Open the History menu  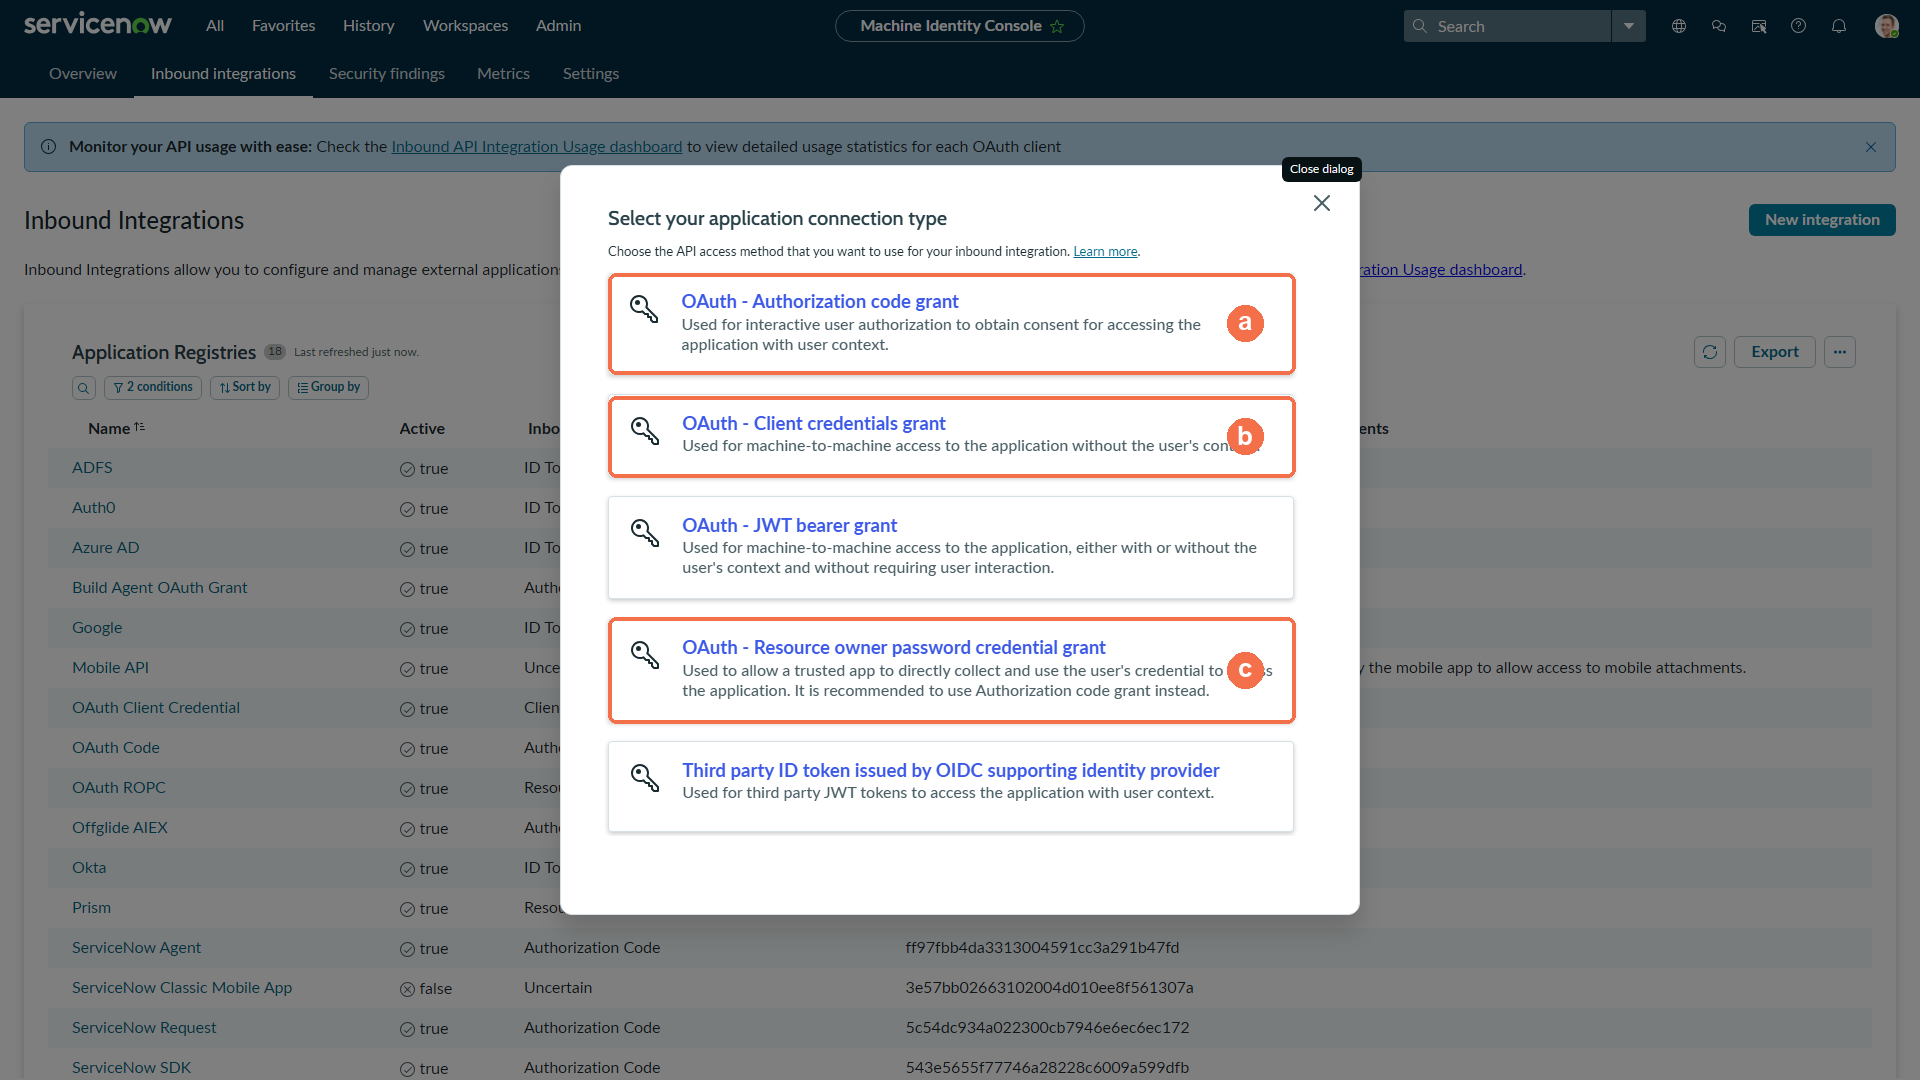tap(369, 26)
